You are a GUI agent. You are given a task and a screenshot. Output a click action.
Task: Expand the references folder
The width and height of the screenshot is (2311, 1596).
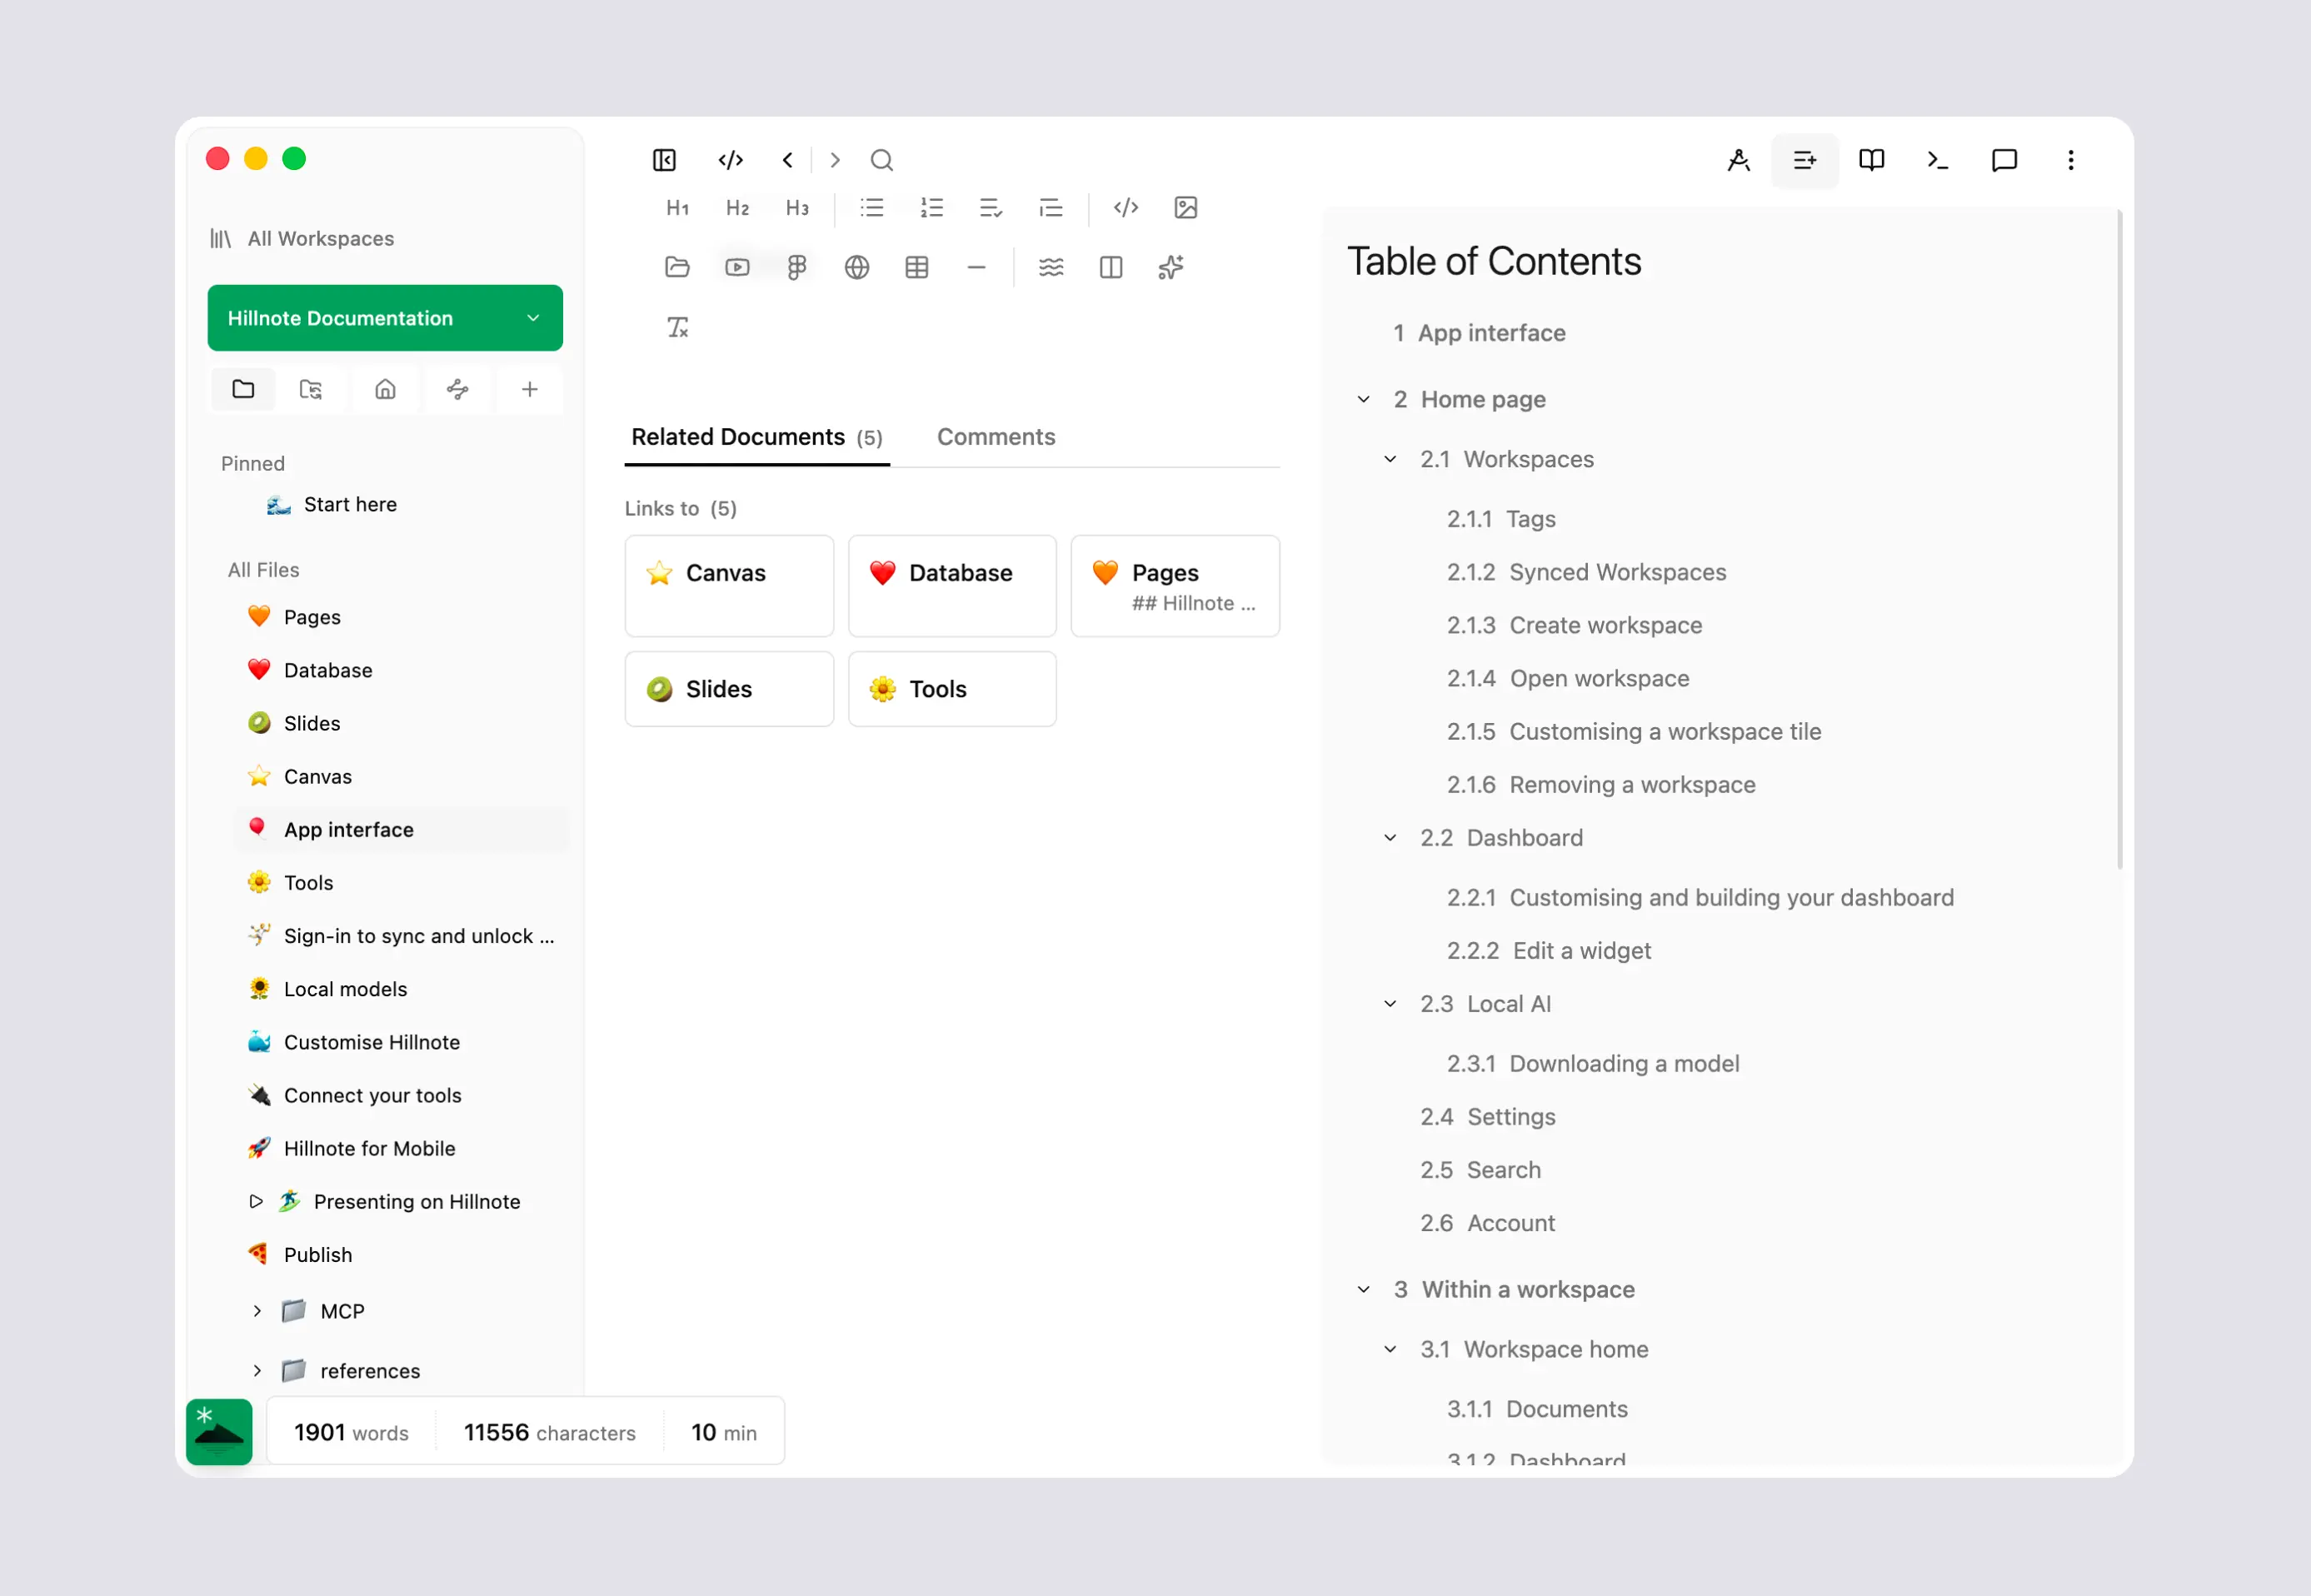point(257,1370)
